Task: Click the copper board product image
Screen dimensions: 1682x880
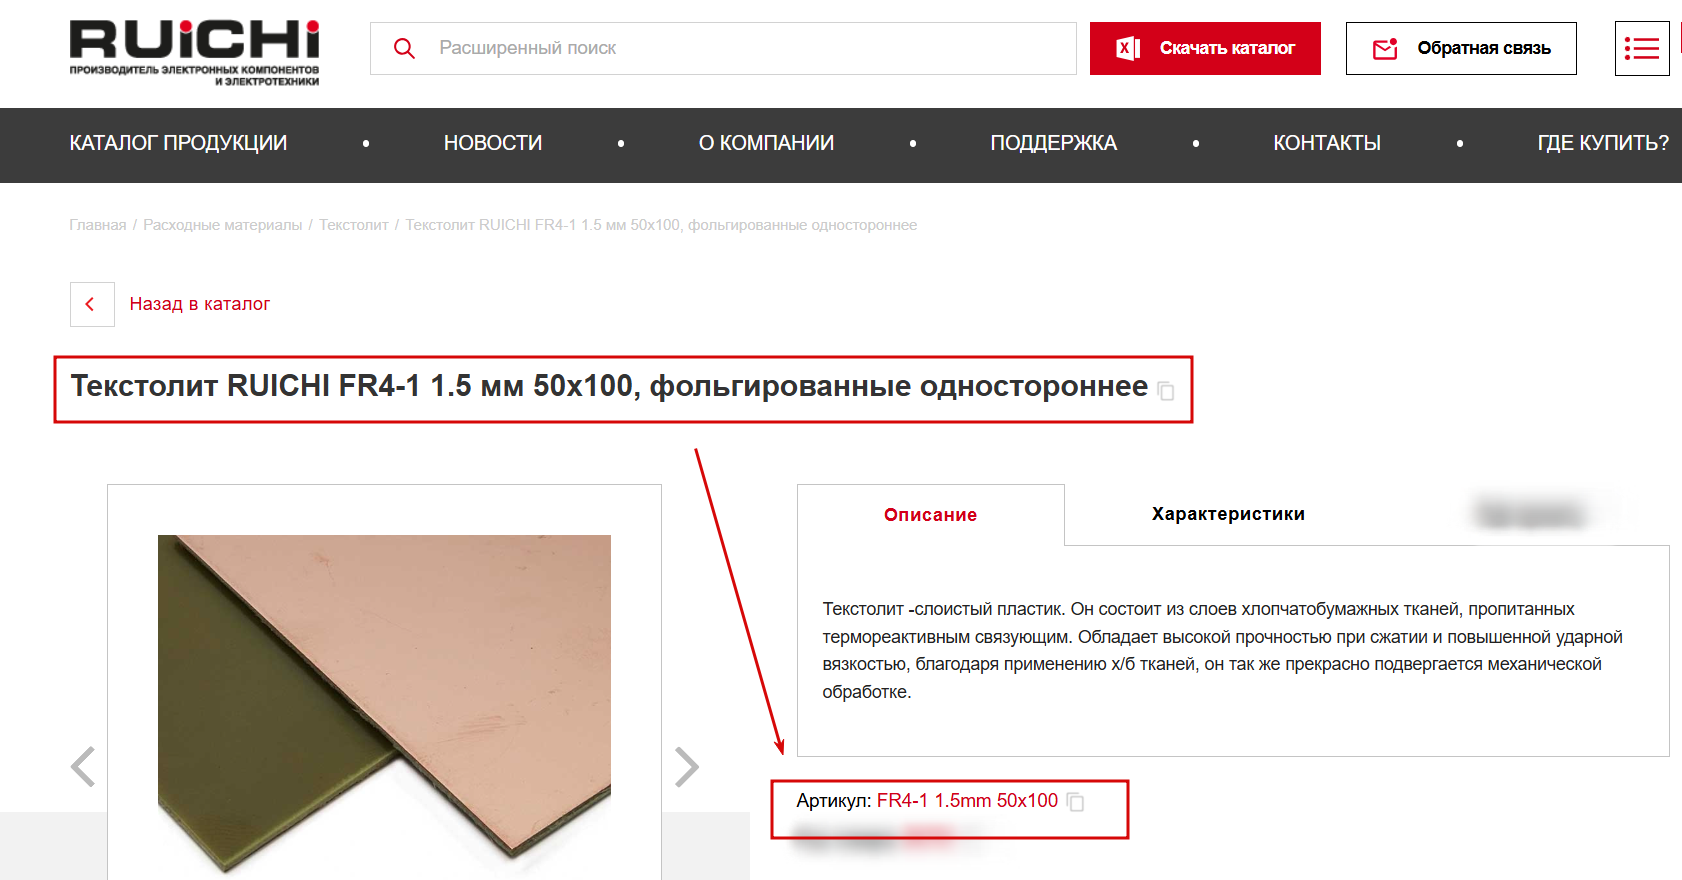Action: pos(384,700)
